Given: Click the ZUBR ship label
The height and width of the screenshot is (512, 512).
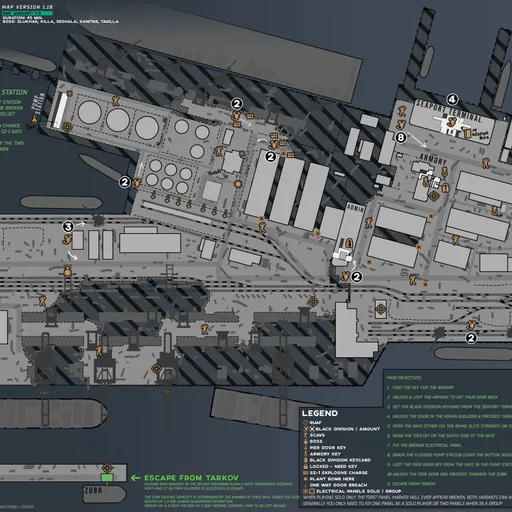Looking at the screenshot, I should (x=93, y=491).
